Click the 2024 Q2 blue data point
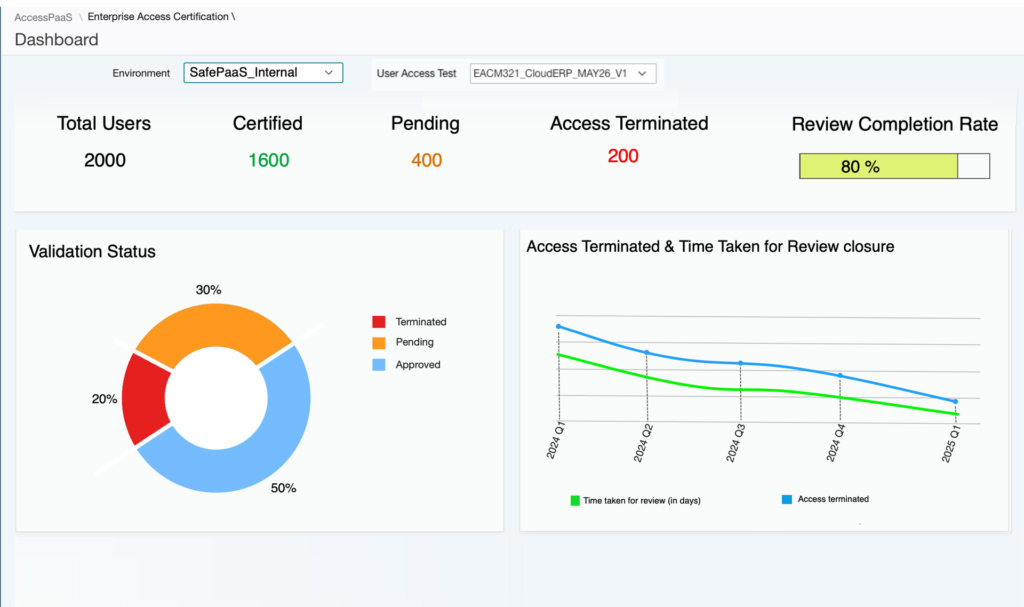Viewport: 1024px width, 607px height. [x=647, y=353]
